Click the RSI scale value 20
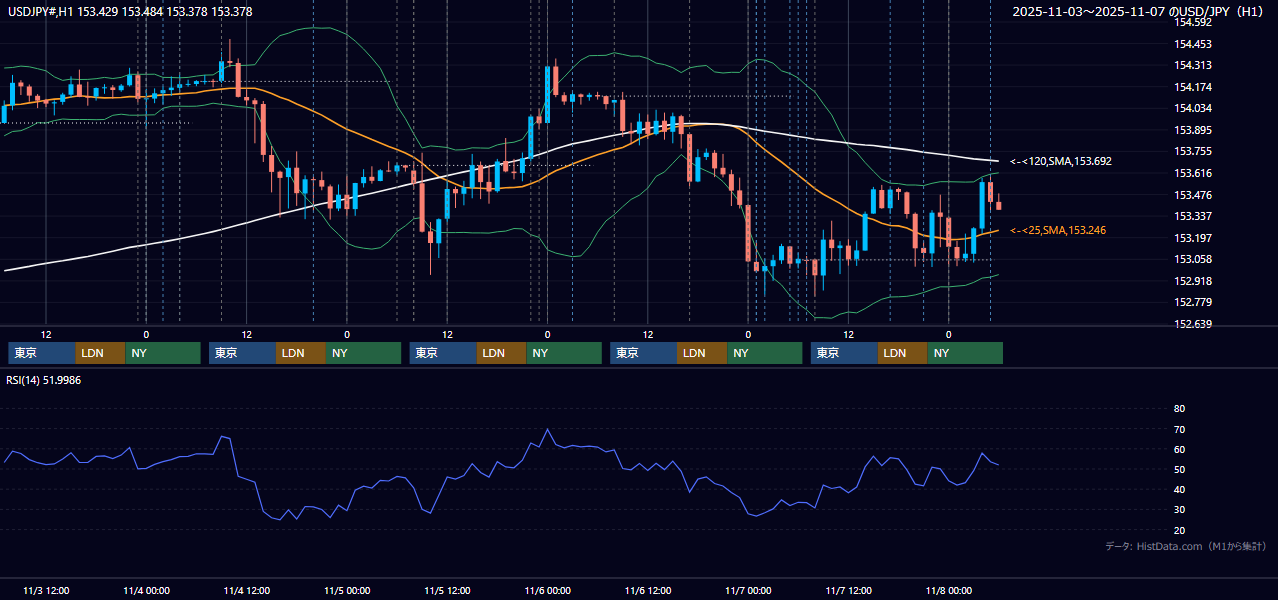The width and height of the screenshot is (1278, 600). pyautogui.click(x=1179, y=530)
